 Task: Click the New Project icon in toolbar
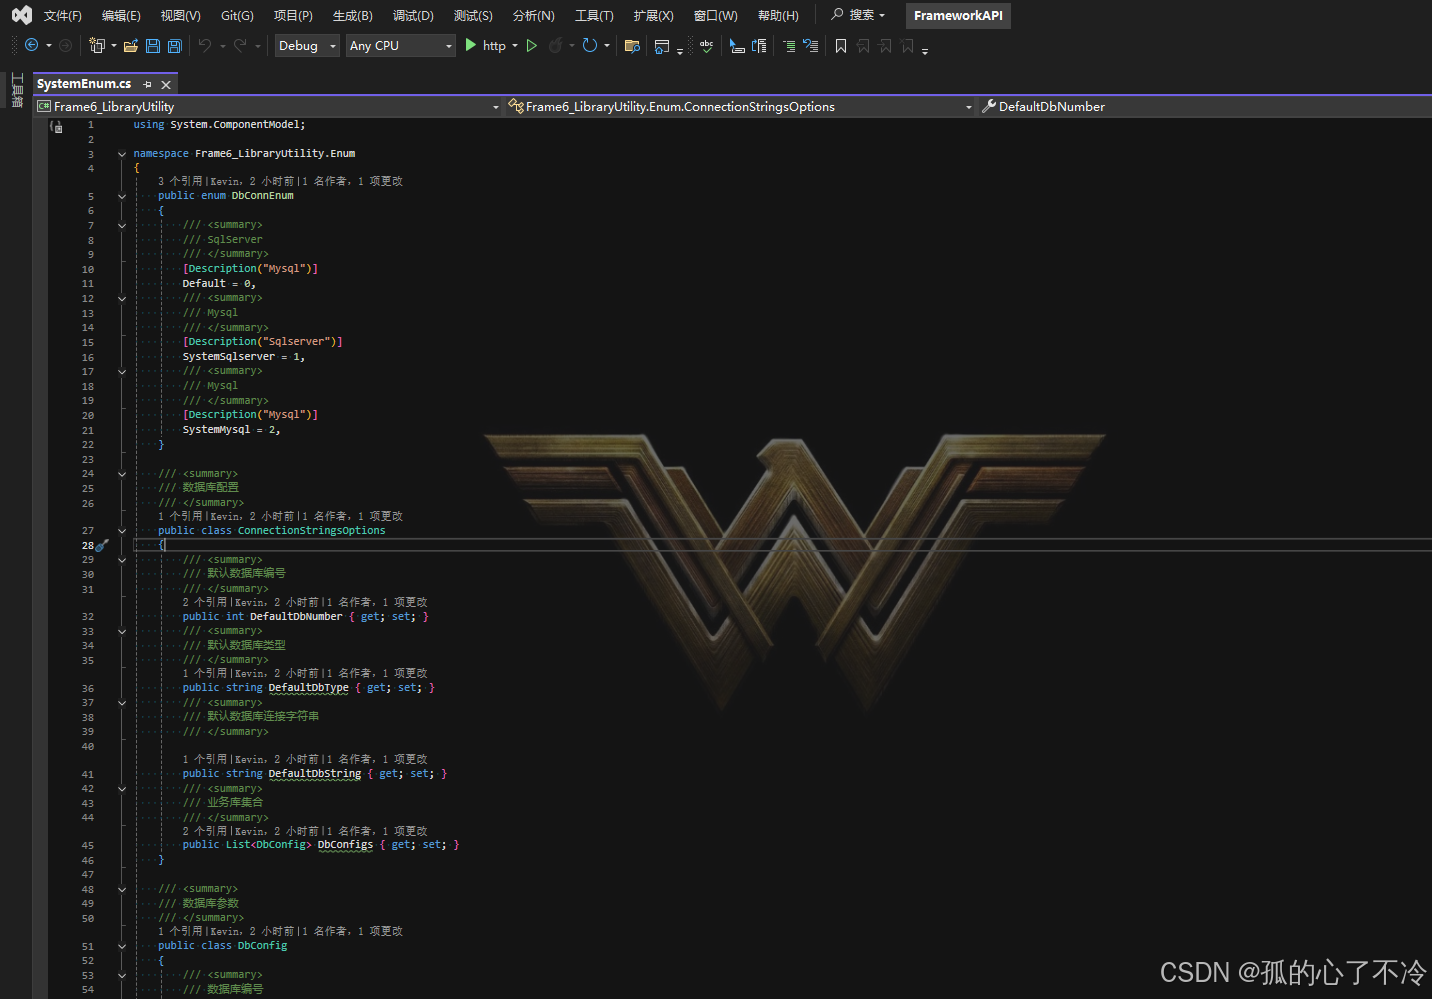coord(97,45)
